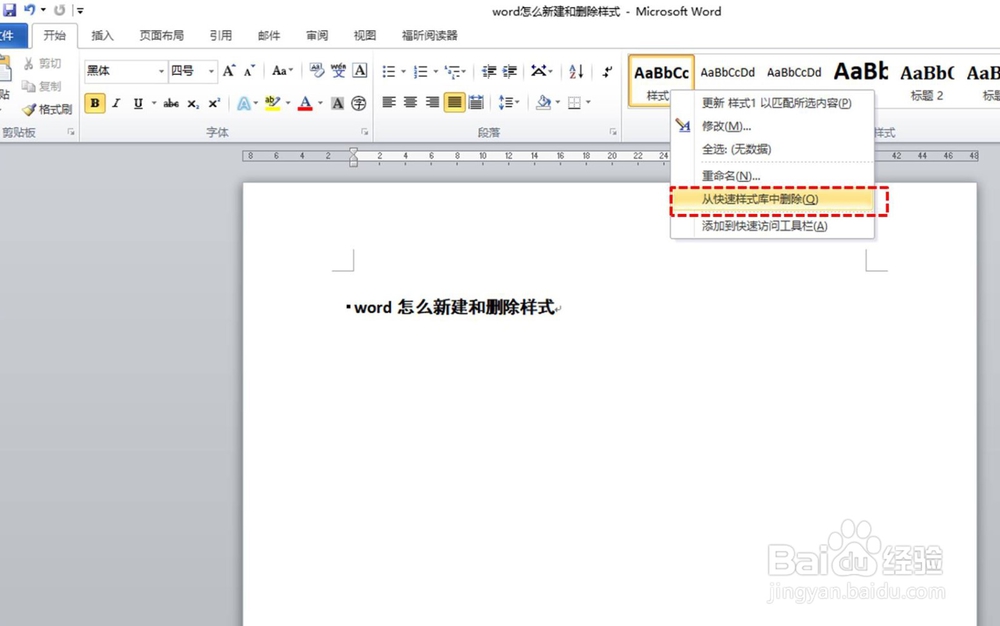Screen dimensions: 1000x626
Task: Click the show/hide paragraph marks icon
Action: [607, 73]
